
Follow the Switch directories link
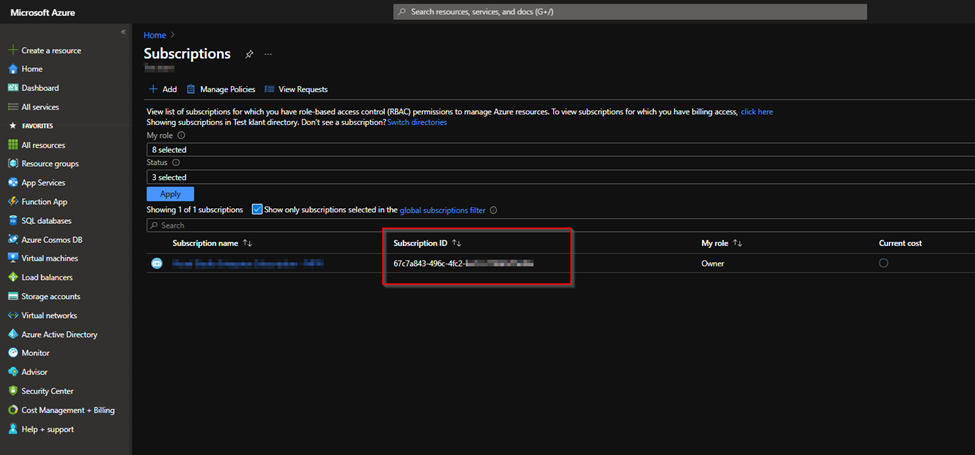click(x=417, y=122)
